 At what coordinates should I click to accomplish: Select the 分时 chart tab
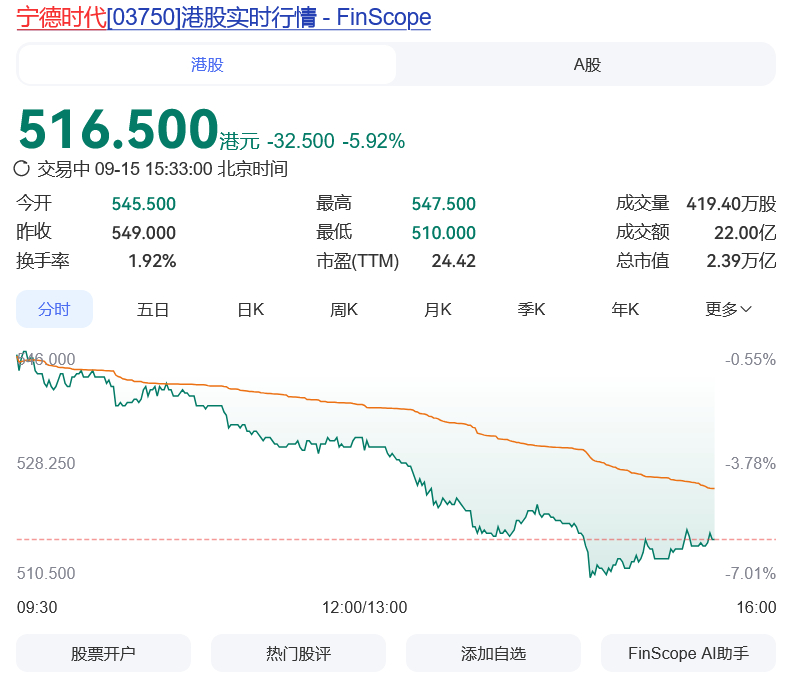tap(54, 309)
